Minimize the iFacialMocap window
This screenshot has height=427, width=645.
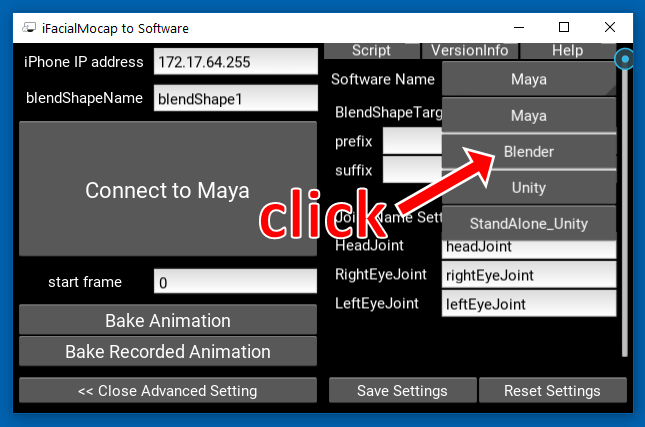coord(519,28)
